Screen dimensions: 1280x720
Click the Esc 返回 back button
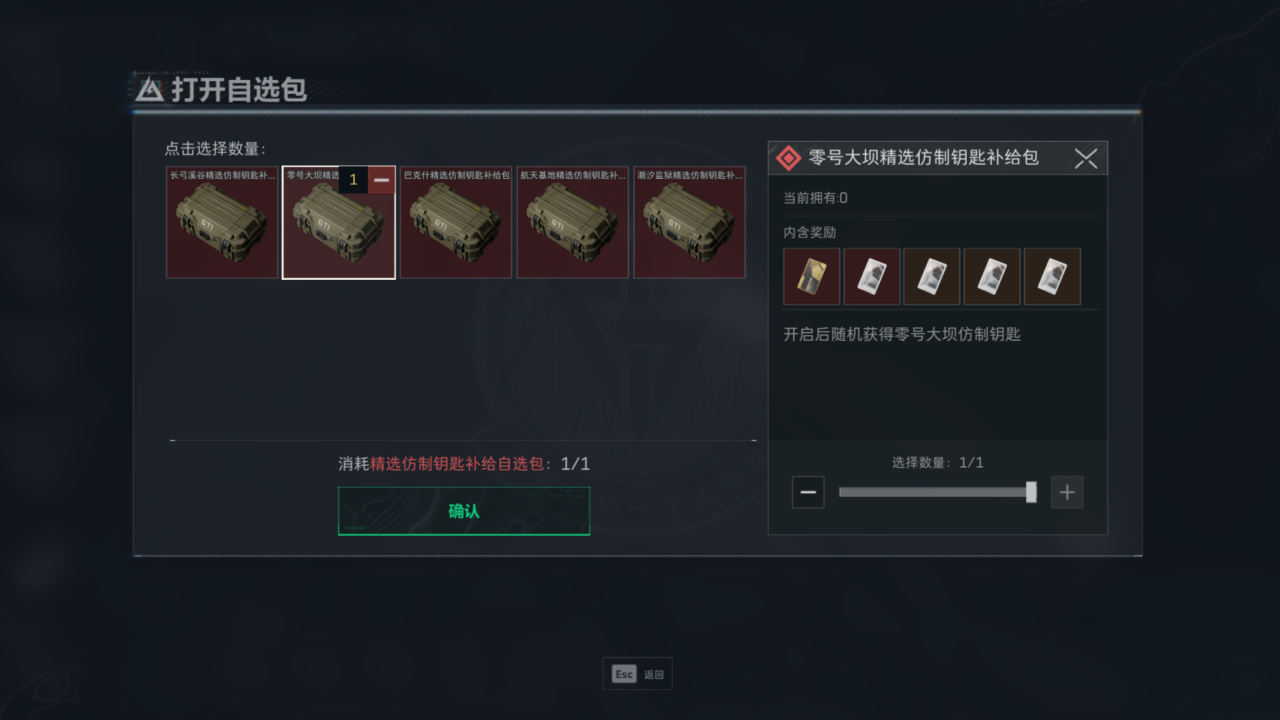[638, 674]
